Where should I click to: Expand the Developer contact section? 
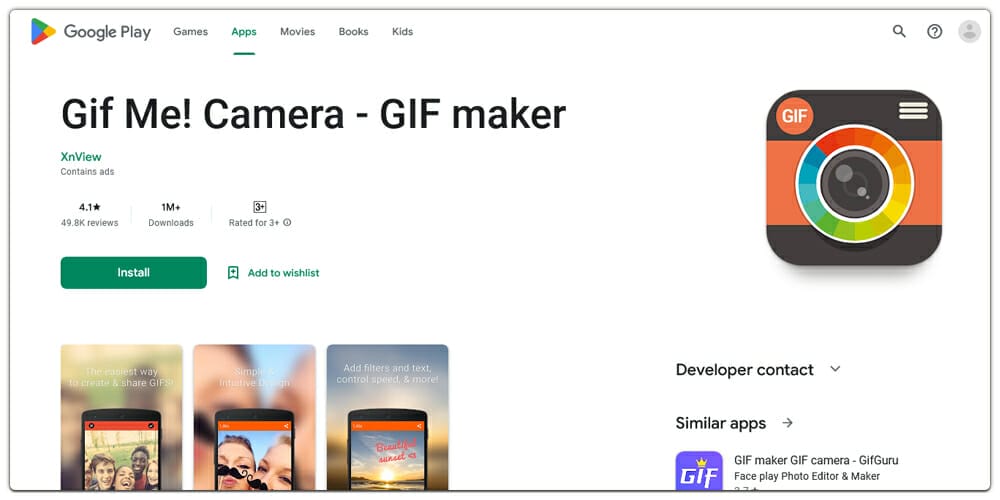(x=835, y=369)
